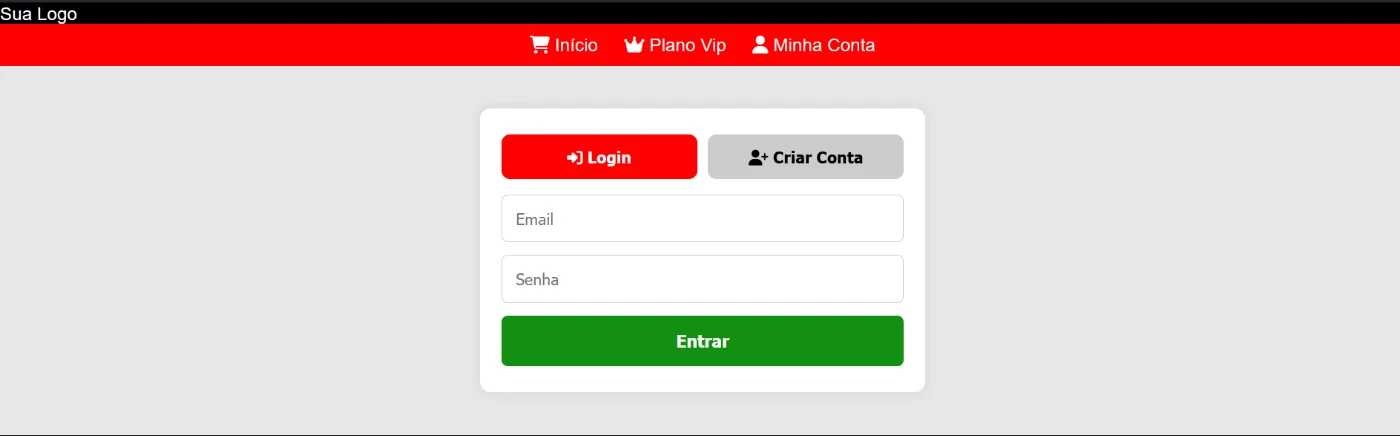Screen dimensions: 1400x436
Task: Click the add-user icon on Criar Conta
Action: (x=758, y=158)
